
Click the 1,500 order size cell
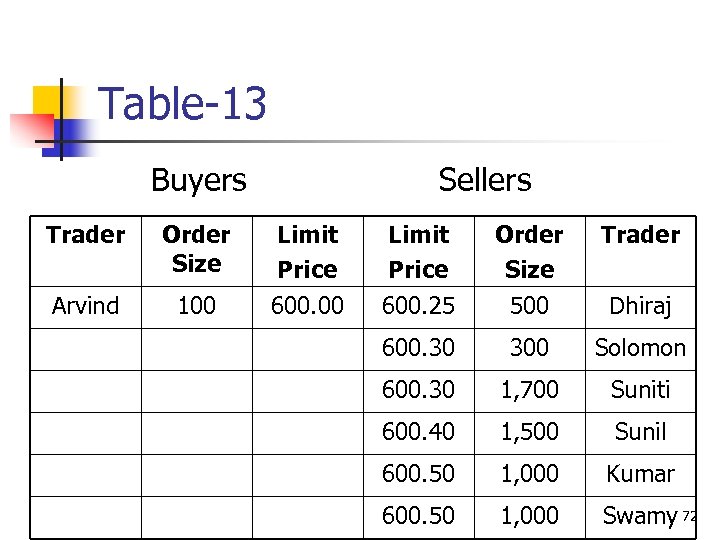pos(529,432)
